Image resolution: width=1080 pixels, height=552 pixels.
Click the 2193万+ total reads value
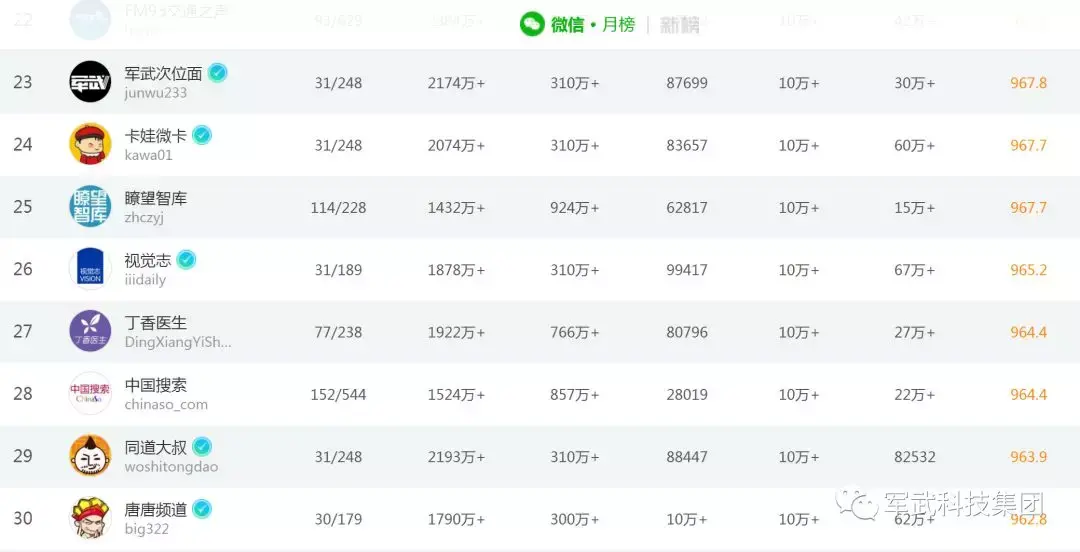[456, 457]
